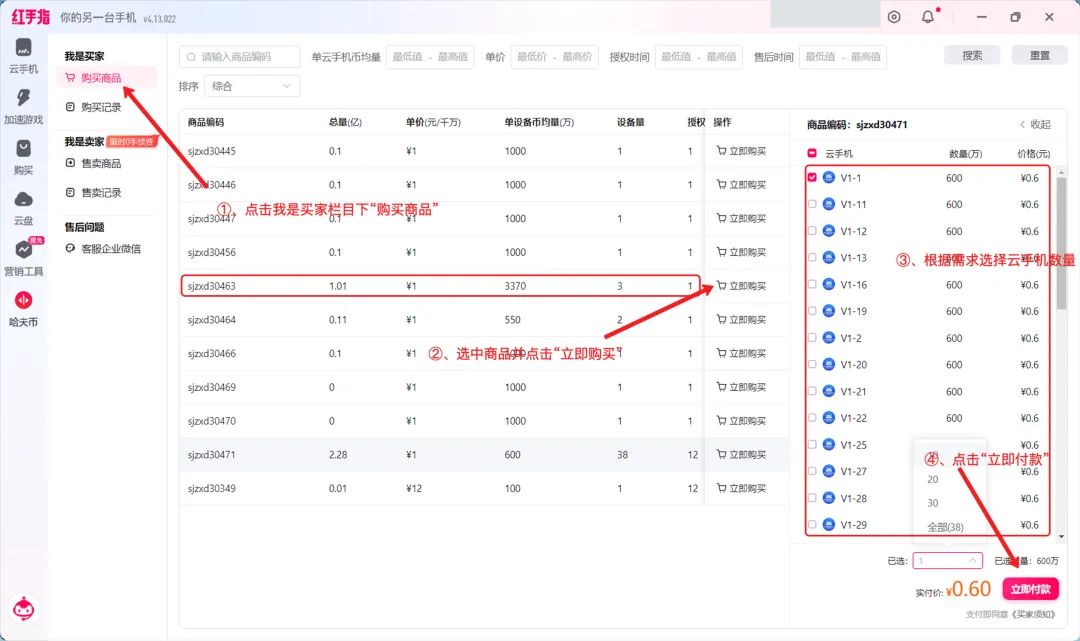Collapse the detail panel with 收起

(x=1035, y=125)
